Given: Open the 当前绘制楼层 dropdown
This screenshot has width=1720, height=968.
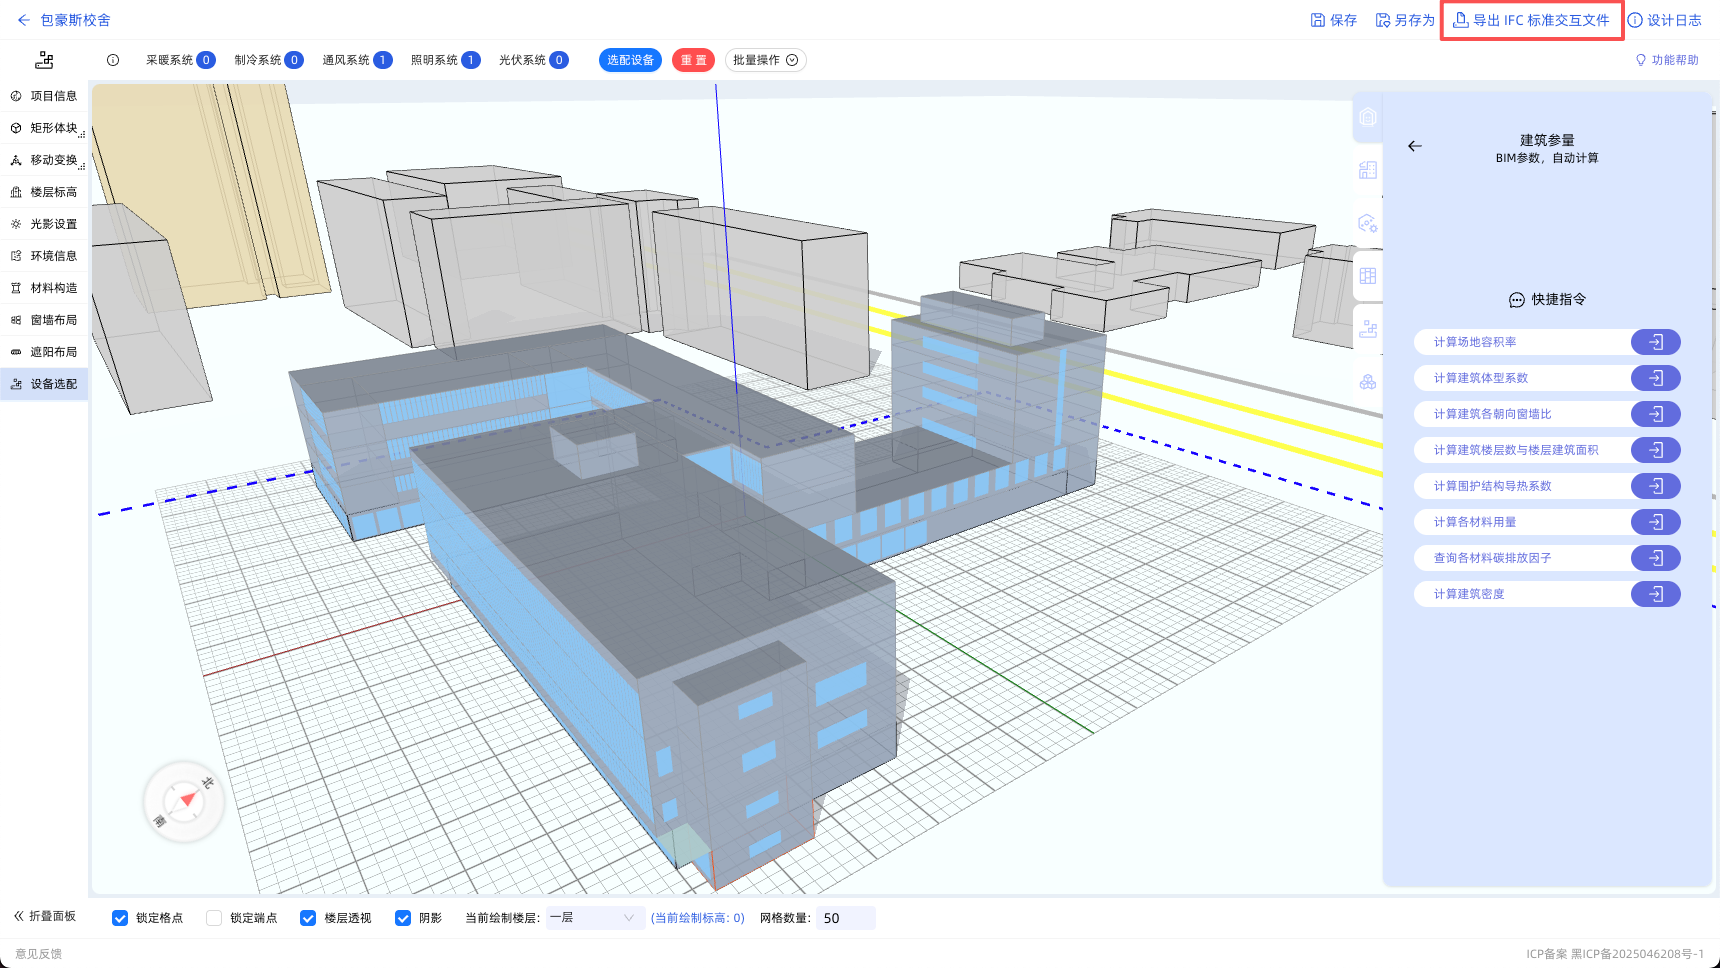Looking at the screenshot, I should point(593,918).
